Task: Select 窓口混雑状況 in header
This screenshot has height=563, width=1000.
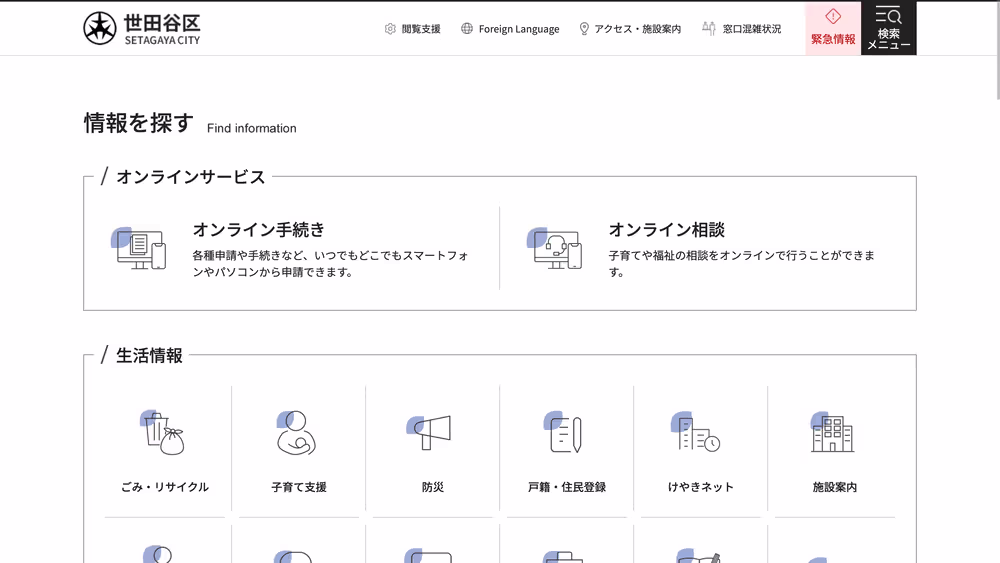Action: (752, 29)
